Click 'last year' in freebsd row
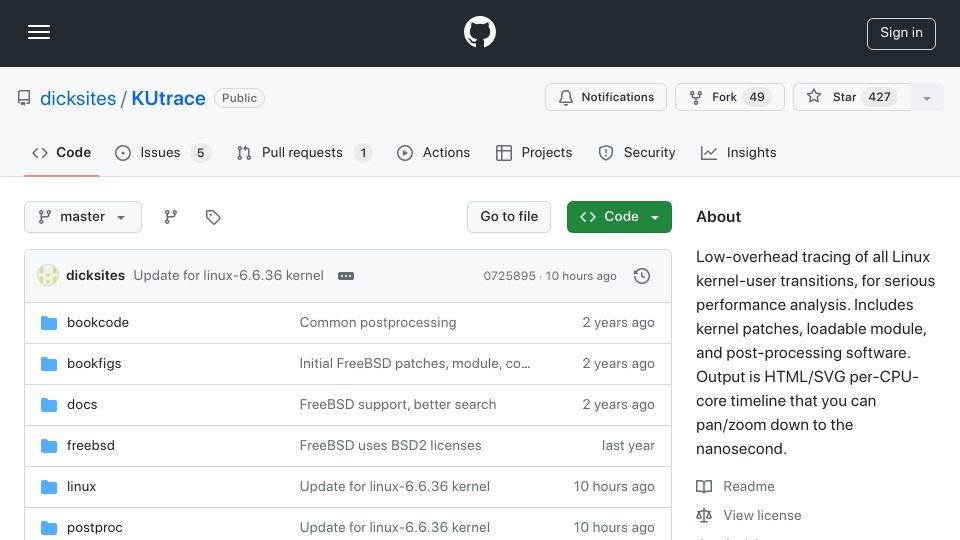960x540 pixels. pos(628,446)
